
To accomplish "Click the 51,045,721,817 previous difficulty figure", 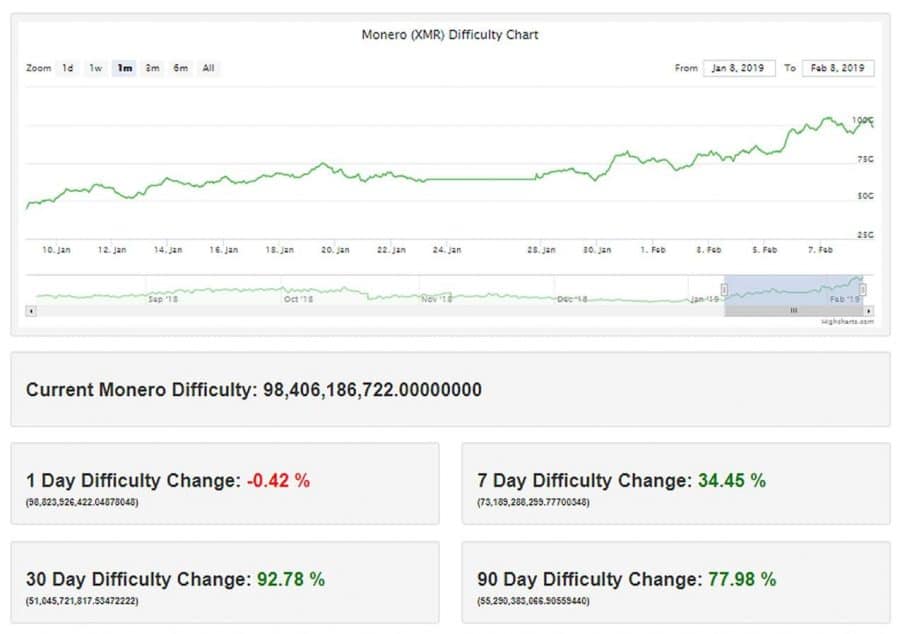I will (x=82, y=601).
